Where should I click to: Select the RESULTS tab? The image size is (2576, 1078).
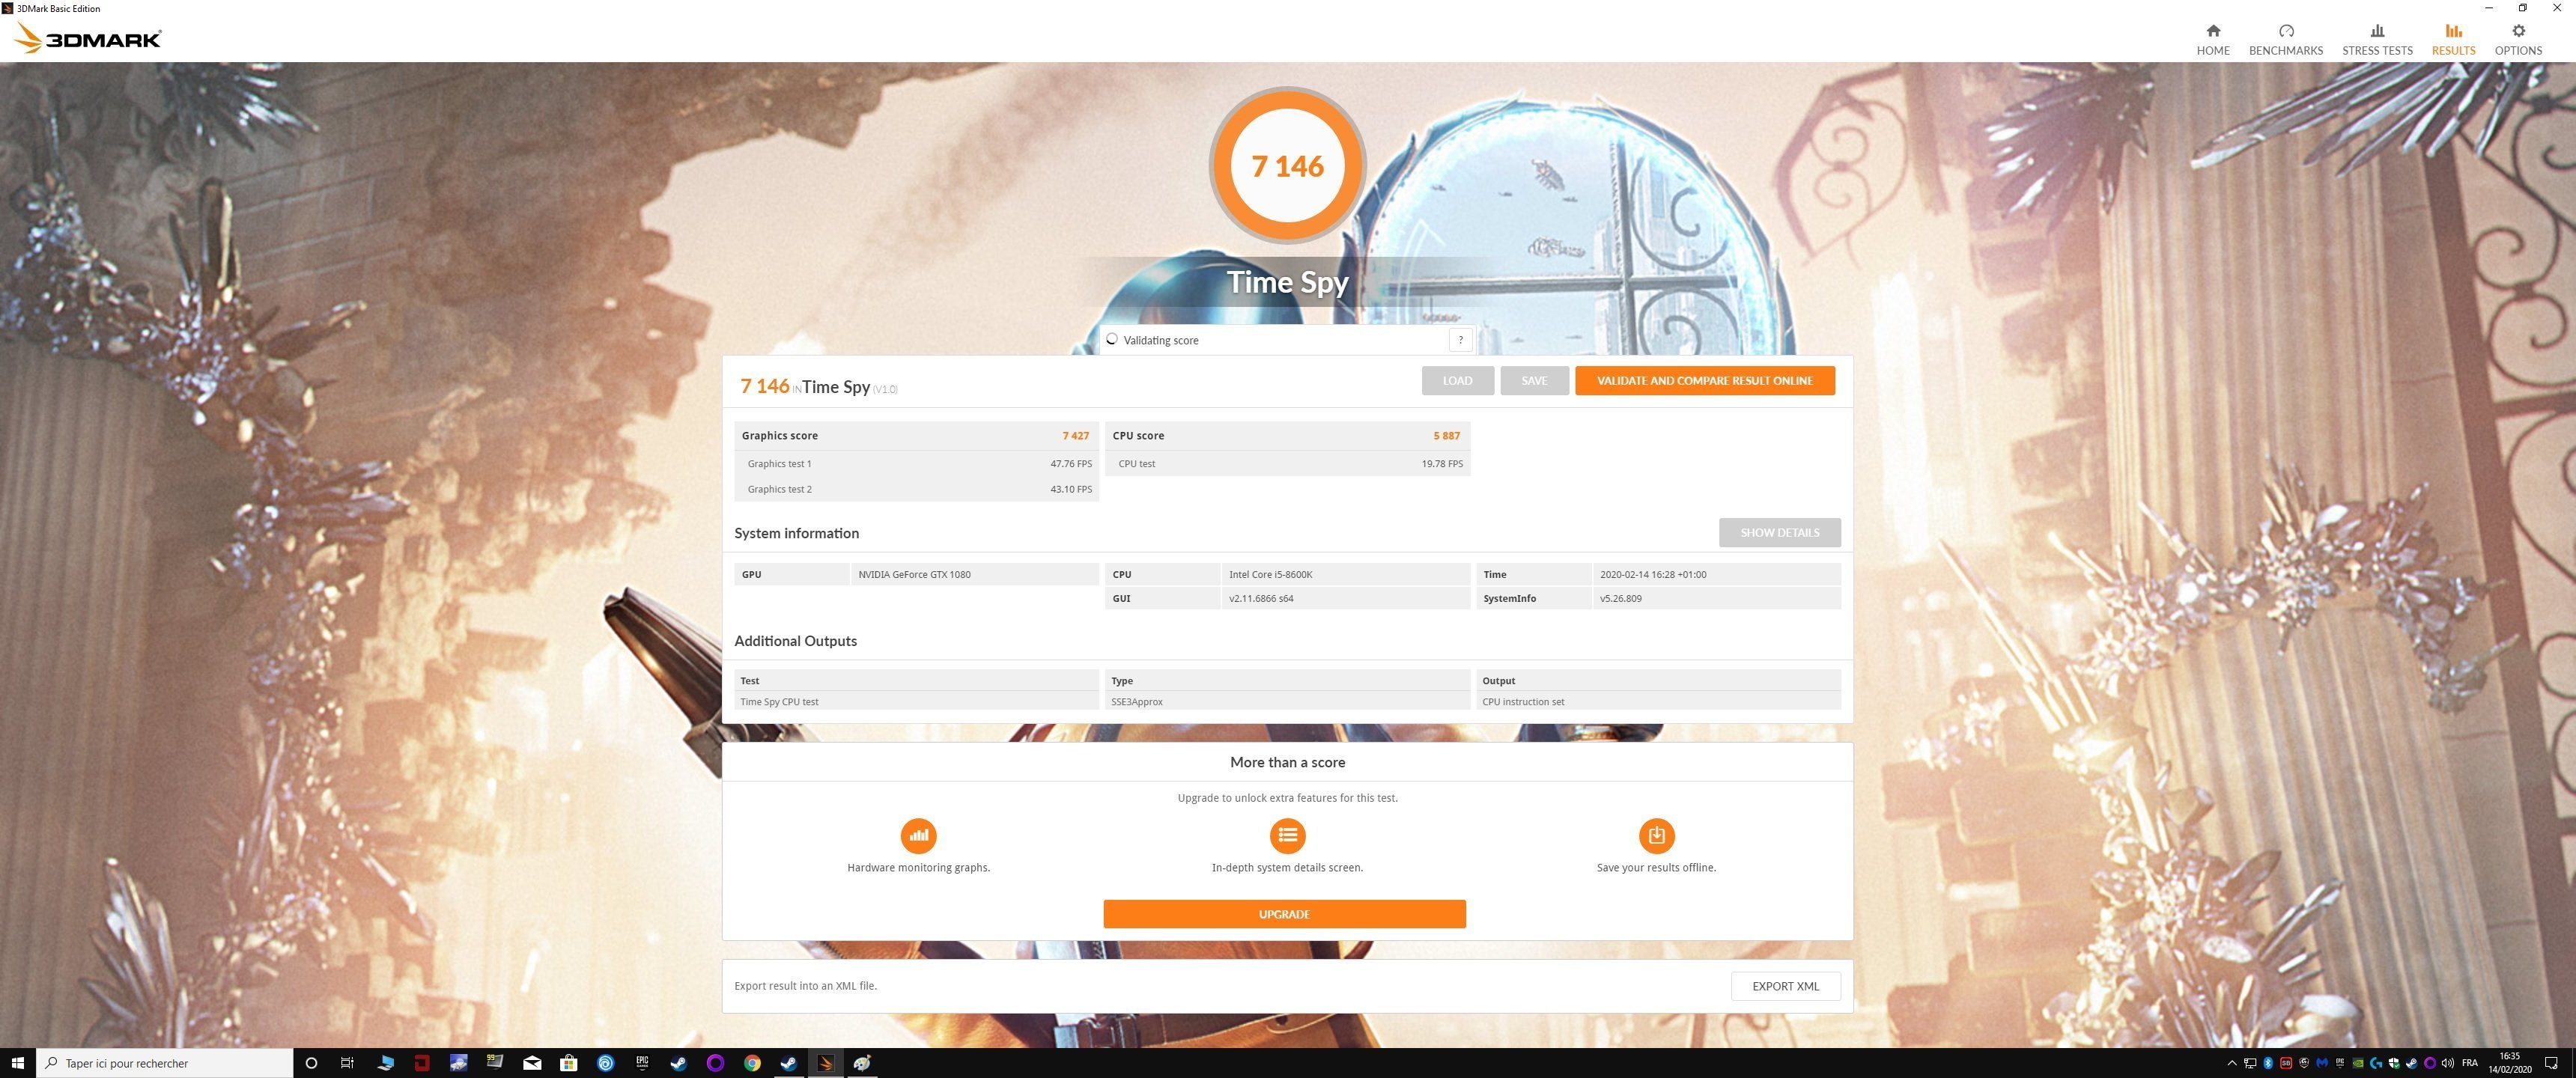[2453, 40]
